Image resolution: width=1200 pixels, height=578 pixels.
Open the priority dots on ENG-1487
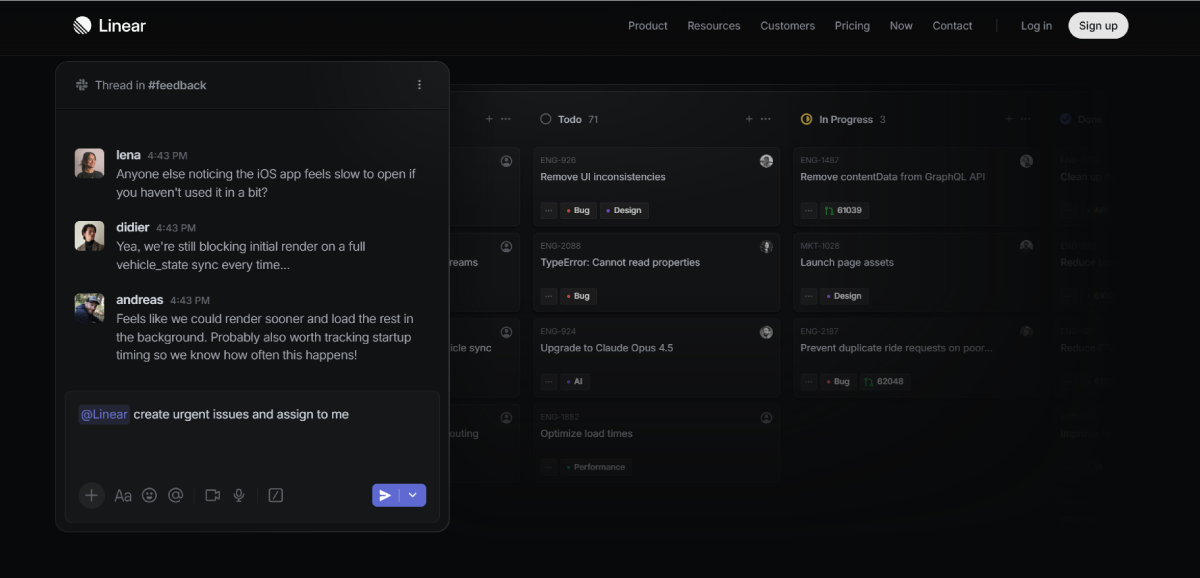click(808, 210)
